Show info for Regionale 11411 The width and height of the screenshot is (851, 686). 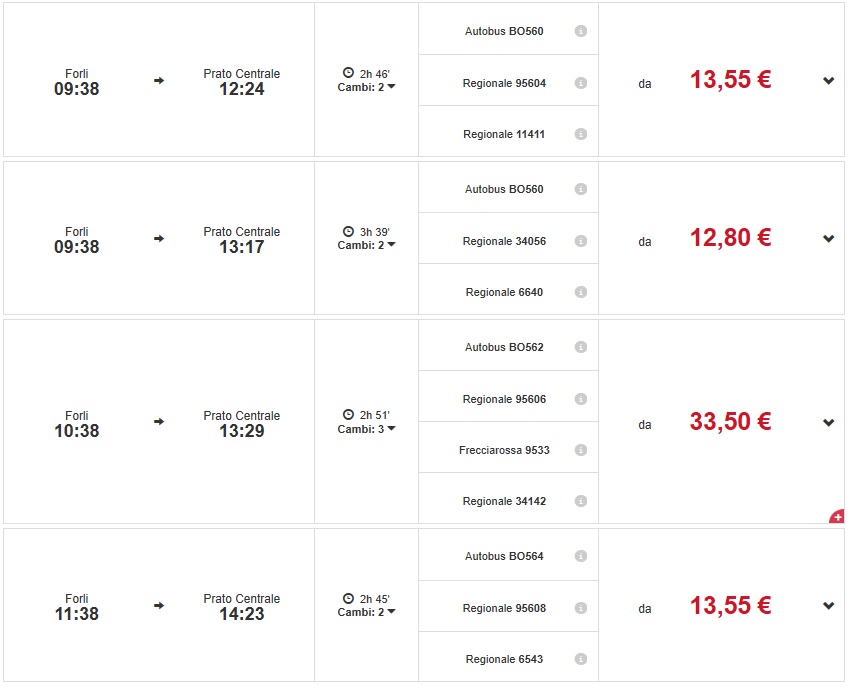581,134
